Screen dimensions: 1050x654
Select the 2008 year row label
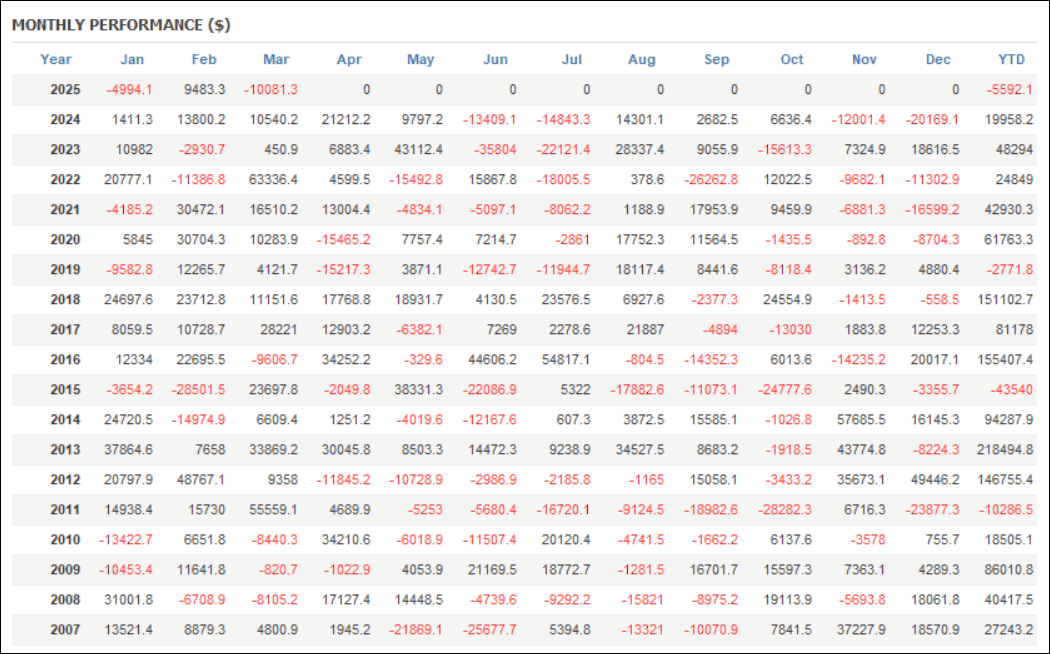tap(65, 600)
